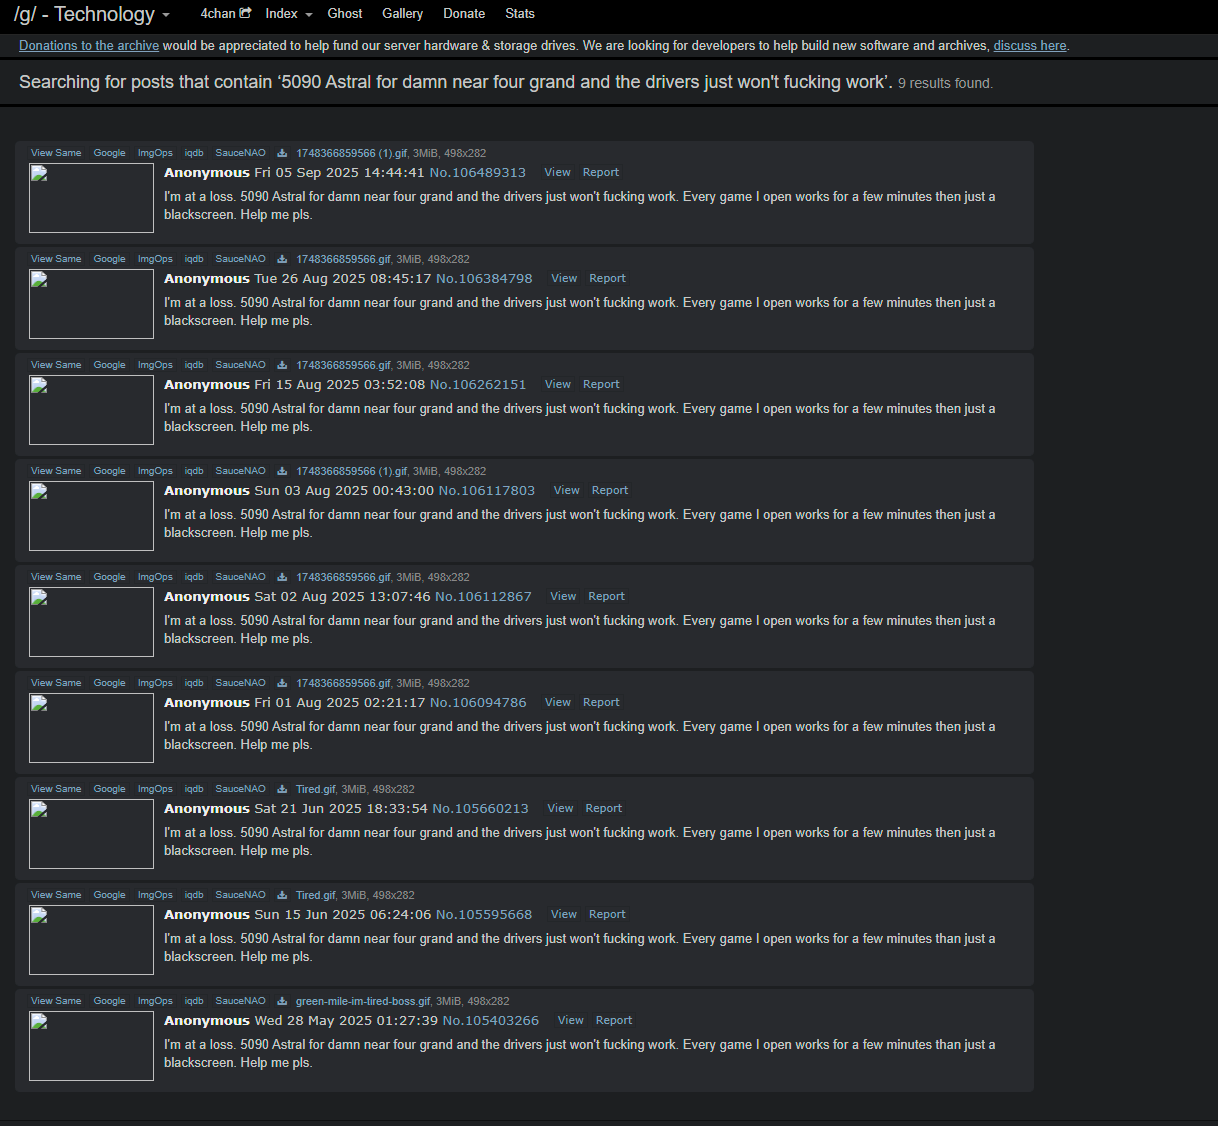Open the Stats page
The width and height of the screenshot is (1218, 1126).
[520, 13]
